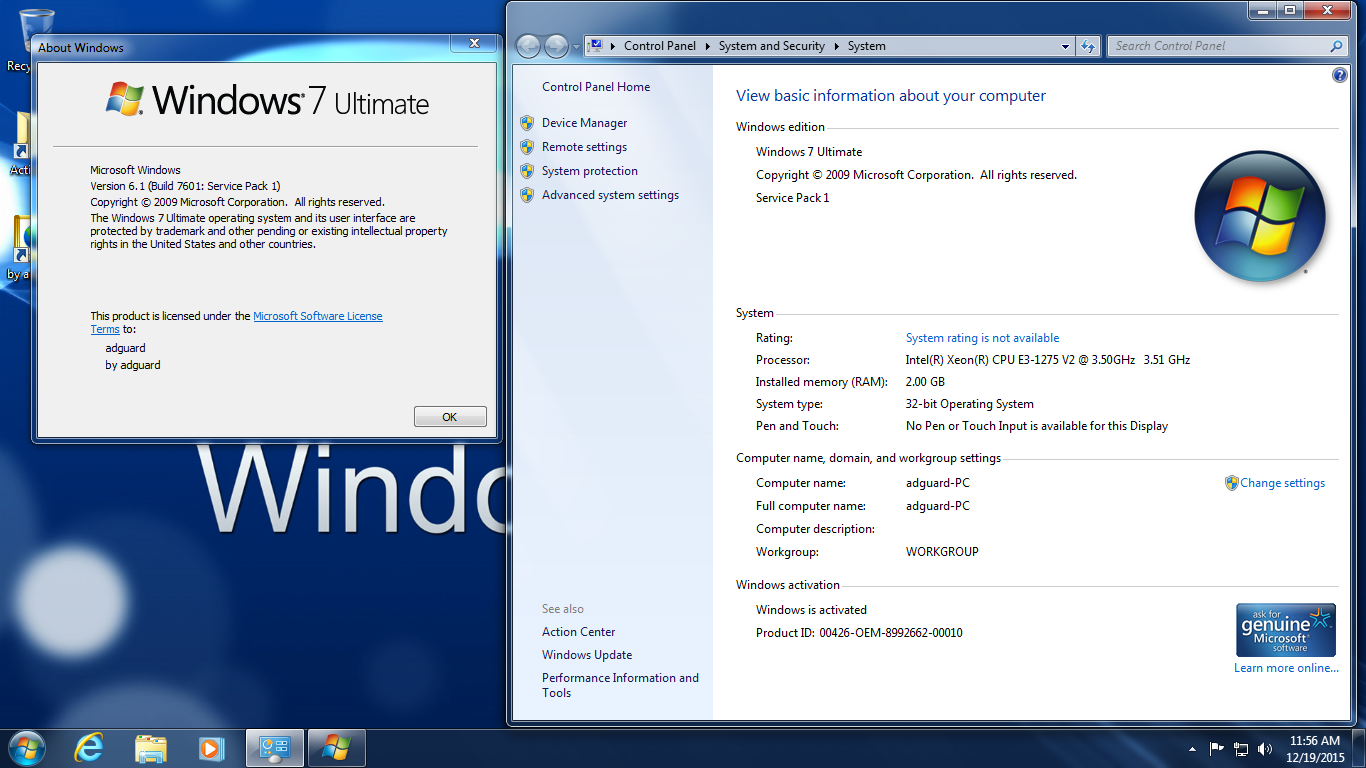The image size is (1366, 768).
Task: Minimize the Control Panel System window
Action: coord(1263,10)
